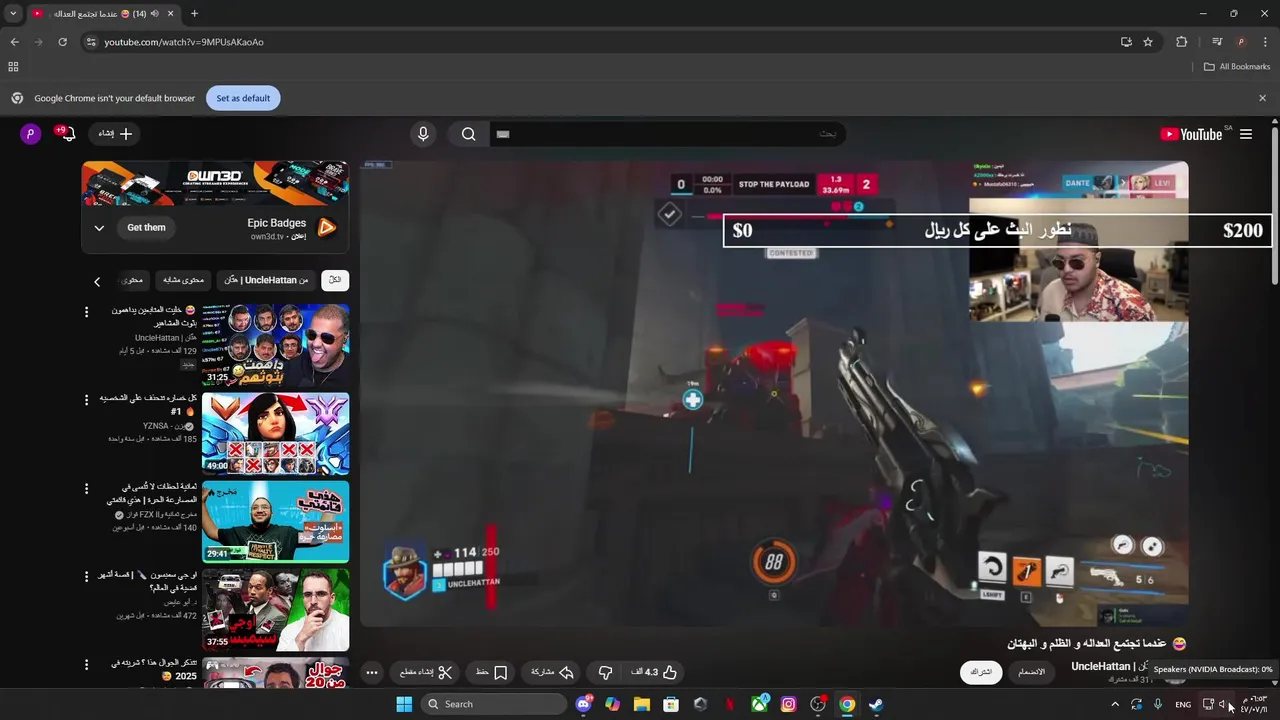Screen dimensions: 1280x720
Task: Collapse the Epic Badges ad chevron
Action: [x=99, y=228]
